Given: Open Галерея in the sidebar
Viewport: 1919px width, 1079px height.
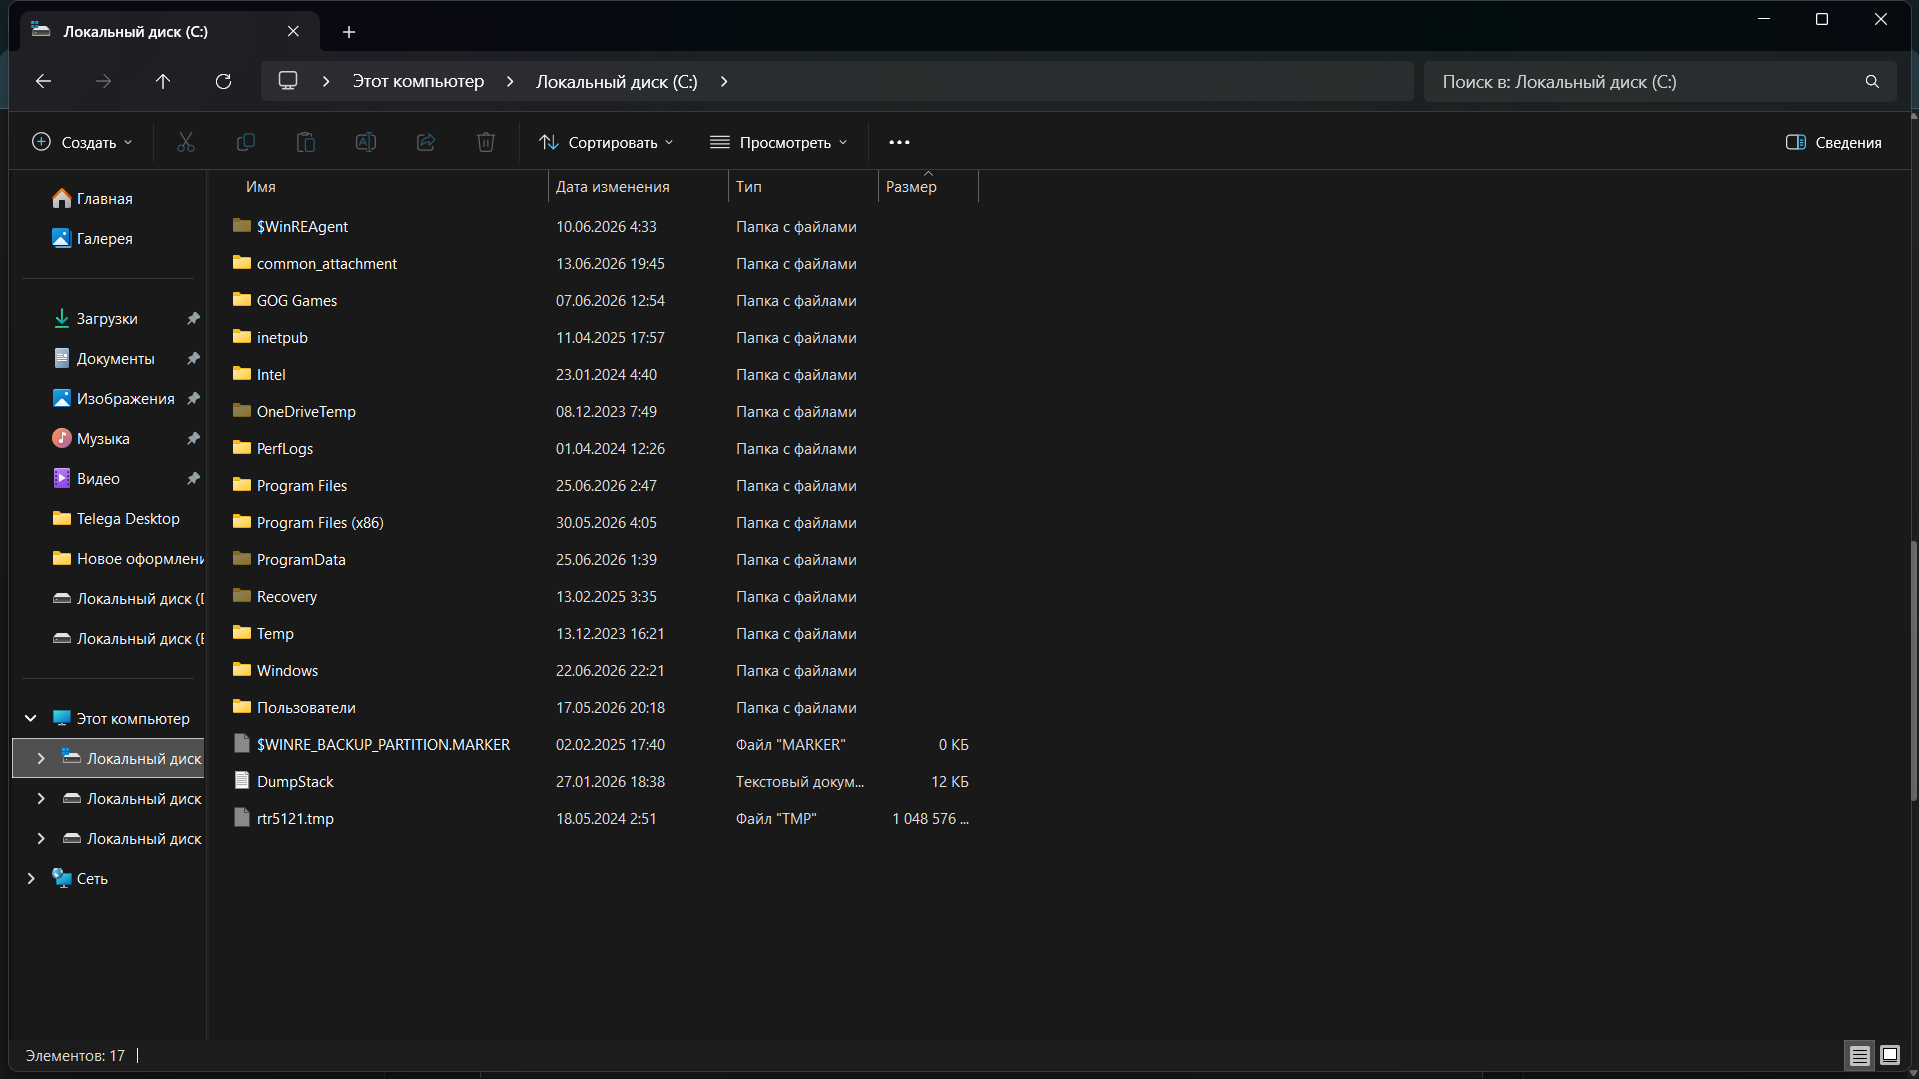Looking at the screenshot, I should coord(92,239).
